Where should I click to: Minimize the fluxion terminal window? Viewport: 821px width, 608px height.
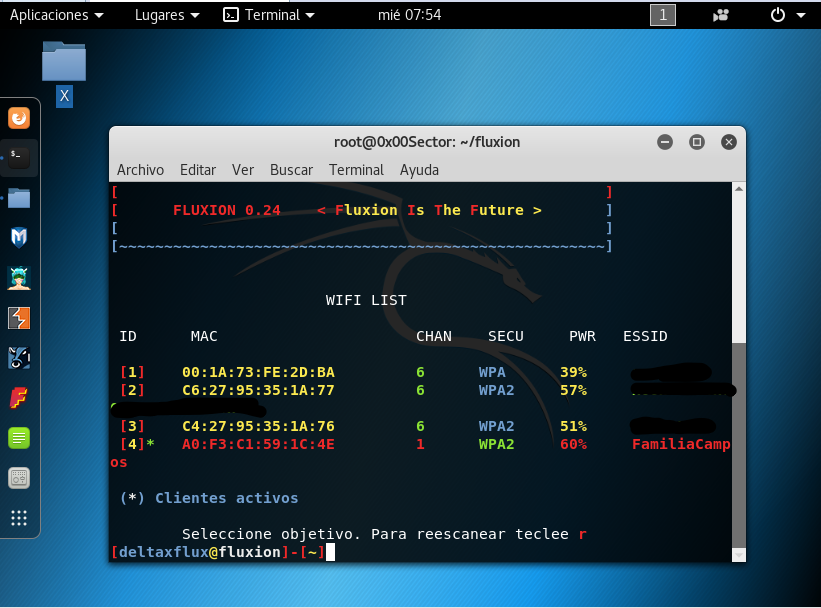[665, 142]
